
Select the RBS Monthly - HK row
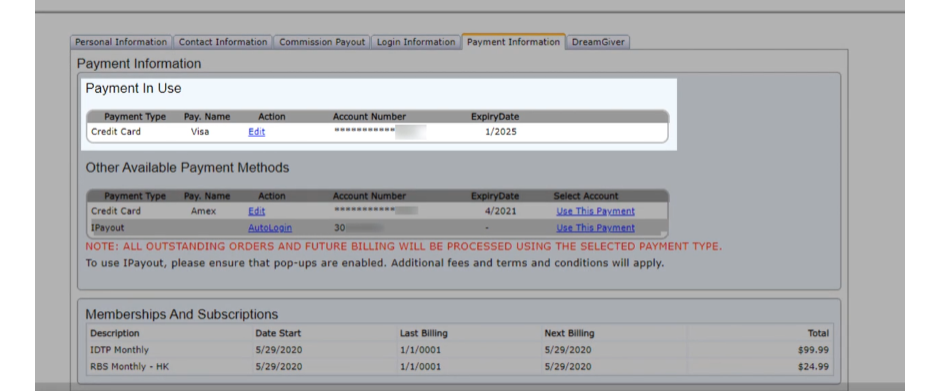click(x=459, y=366)
